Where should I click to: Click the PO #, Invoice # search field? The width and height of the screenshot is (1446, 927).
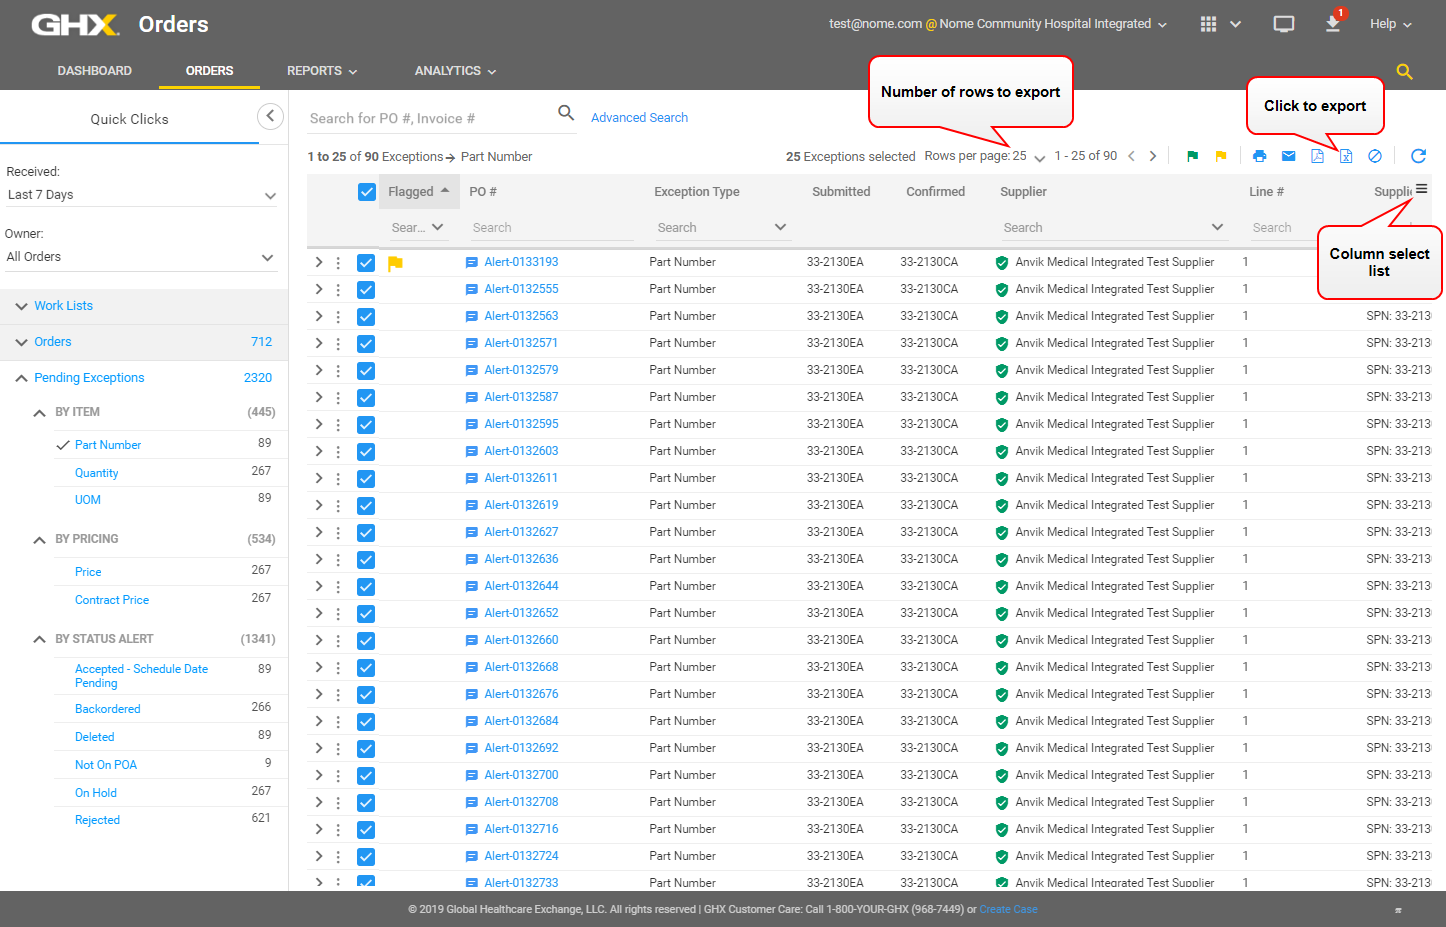click(x=430, y=118)
